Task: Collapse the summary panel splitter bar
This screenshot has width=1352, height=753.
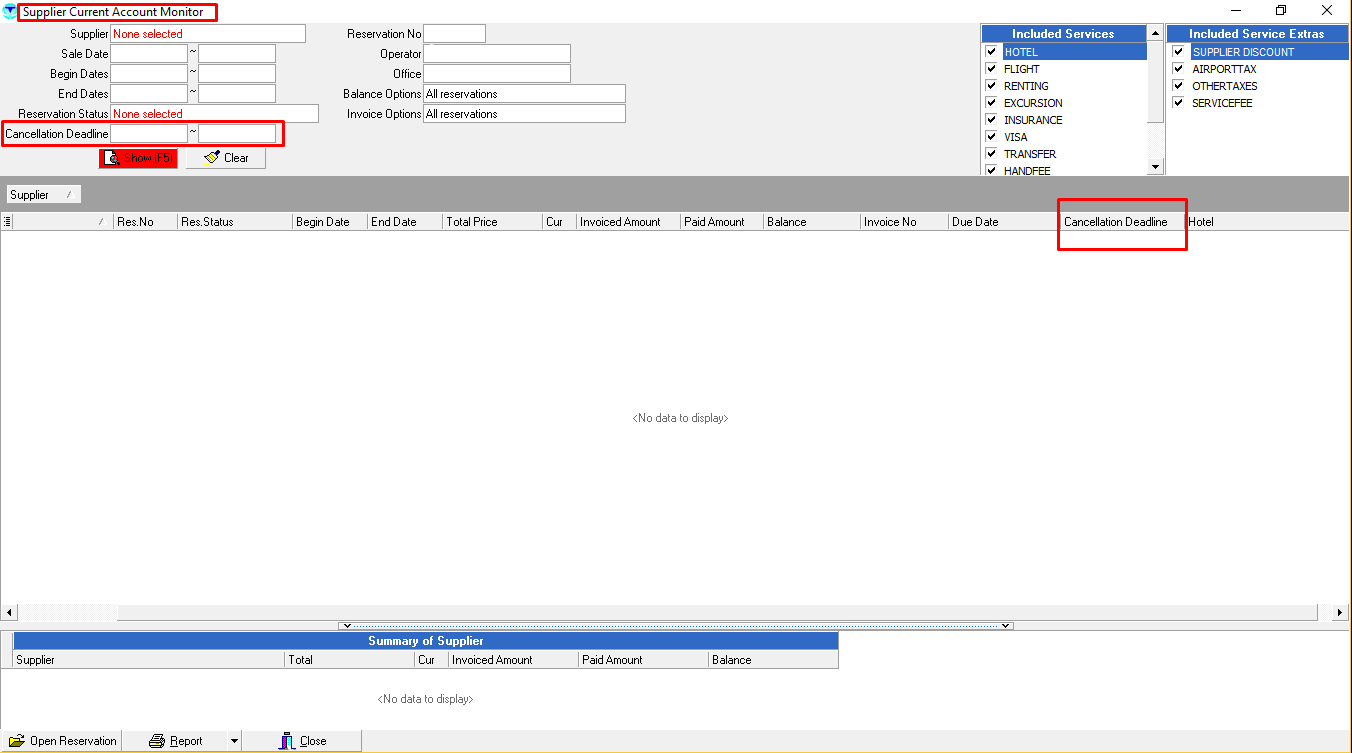Action: [x=676, y=626]
